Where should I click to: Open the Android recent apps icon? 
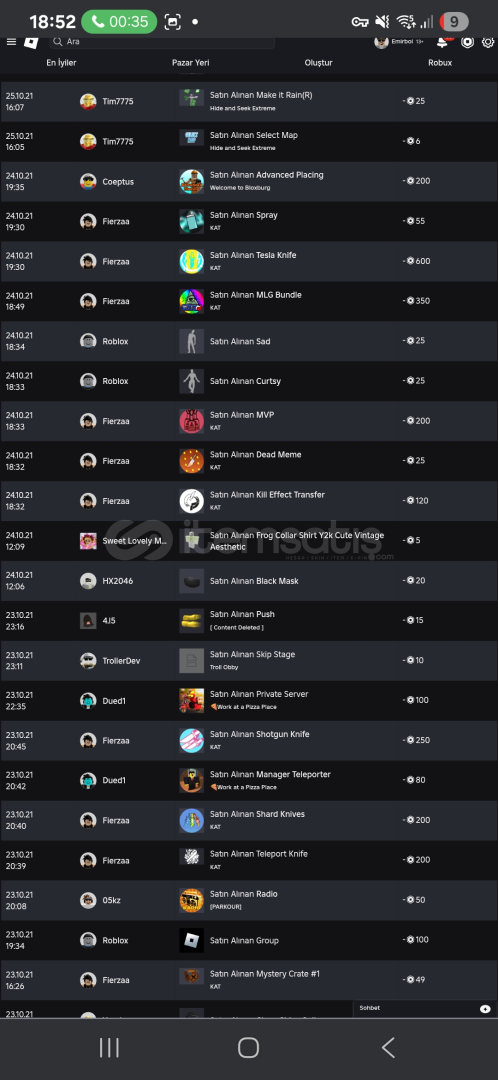[x=110, y=1048]
